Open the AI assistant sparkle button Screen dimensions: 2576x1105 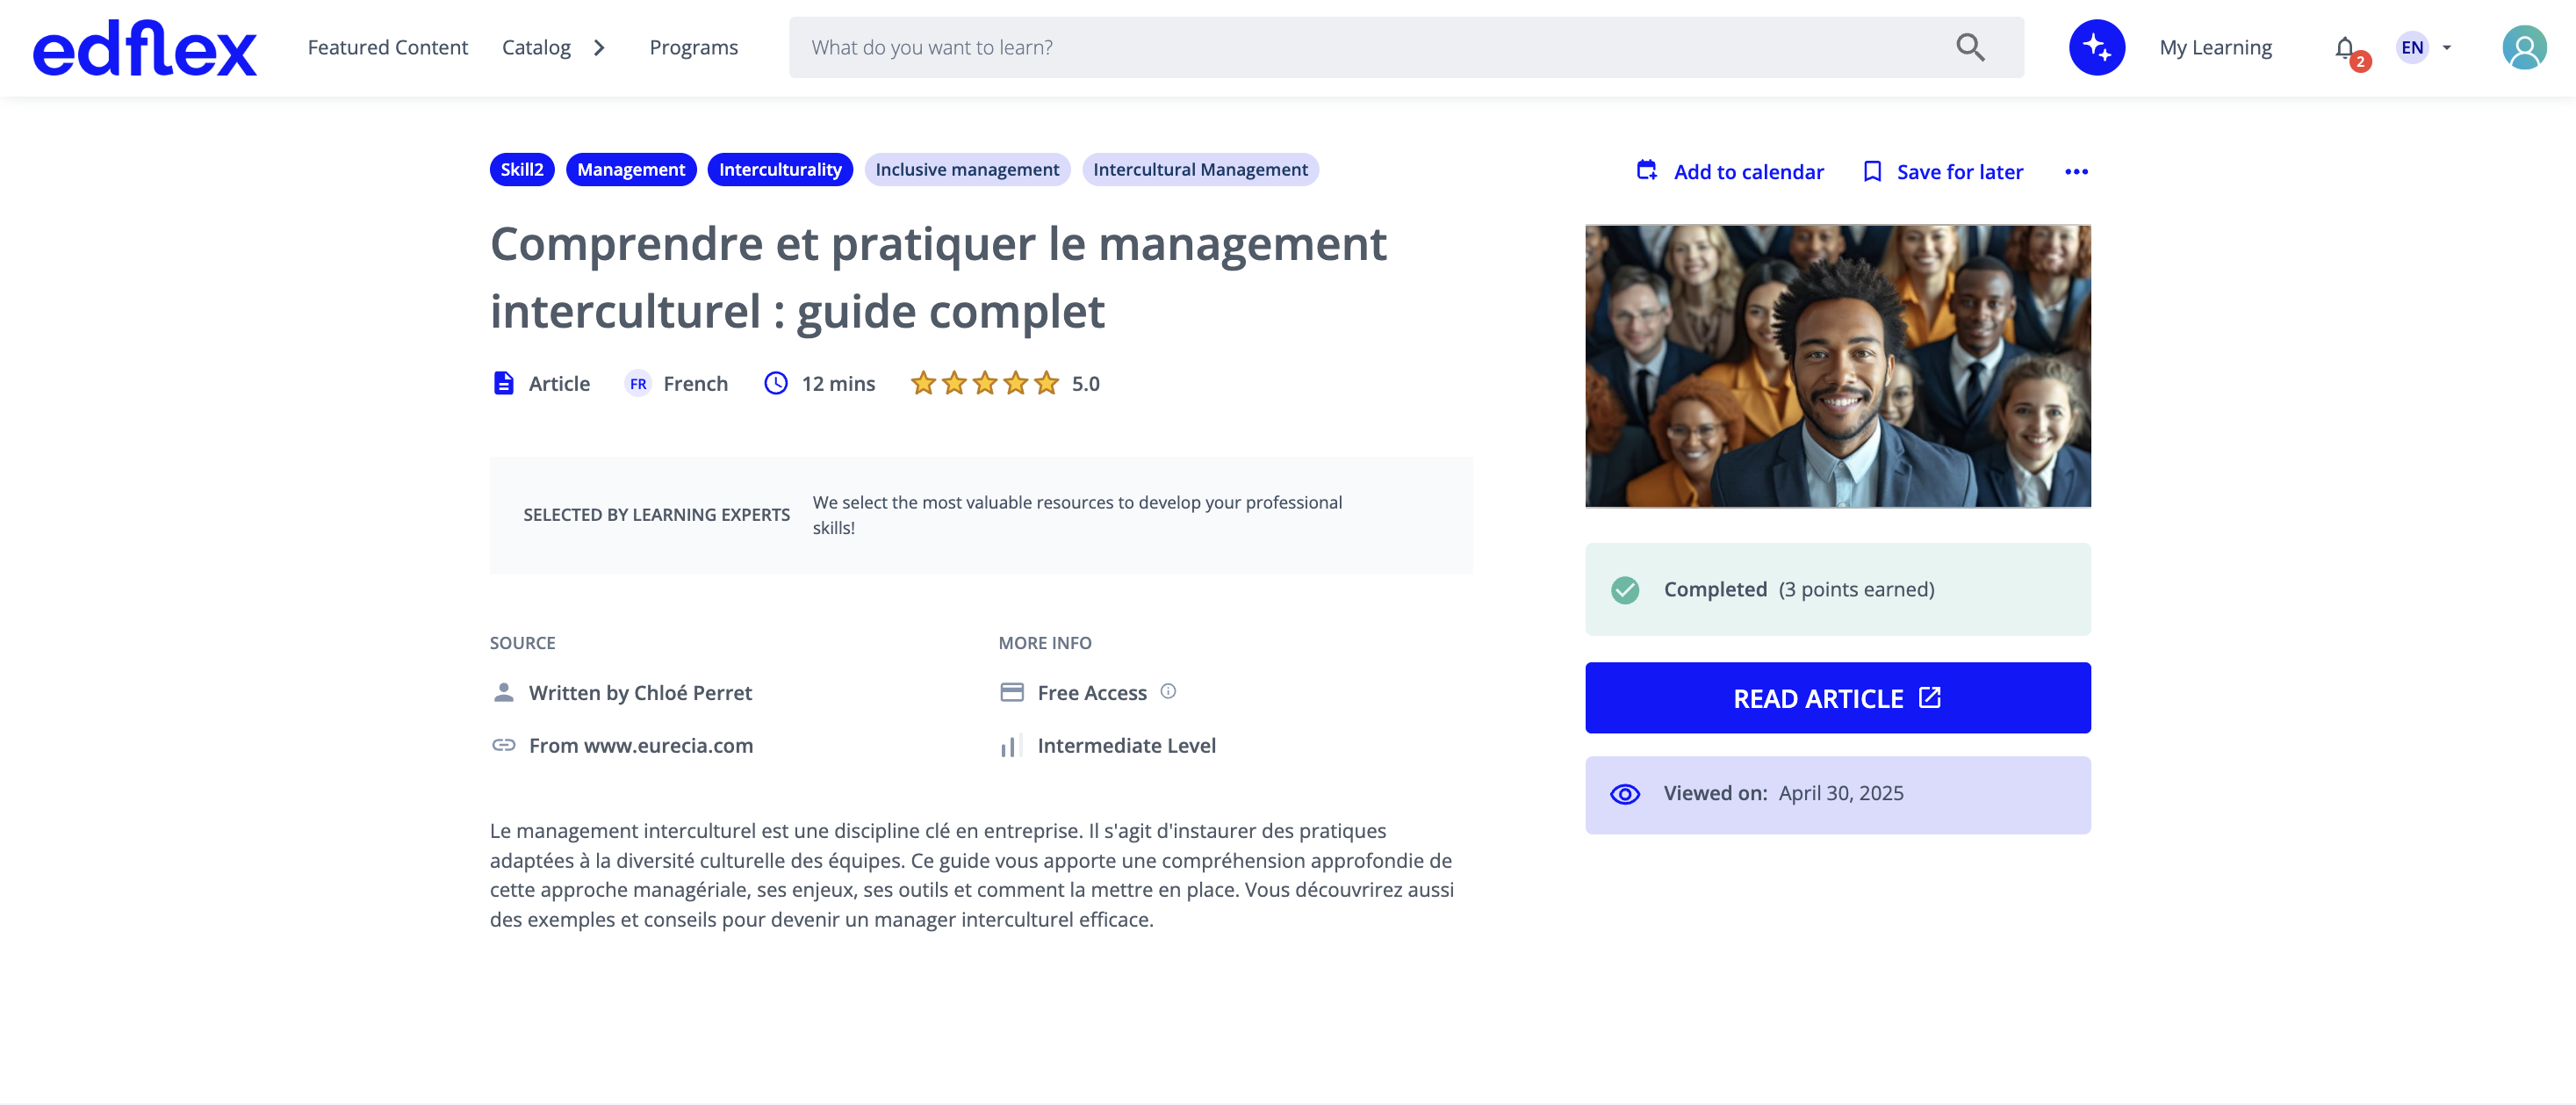[2096, 47]
